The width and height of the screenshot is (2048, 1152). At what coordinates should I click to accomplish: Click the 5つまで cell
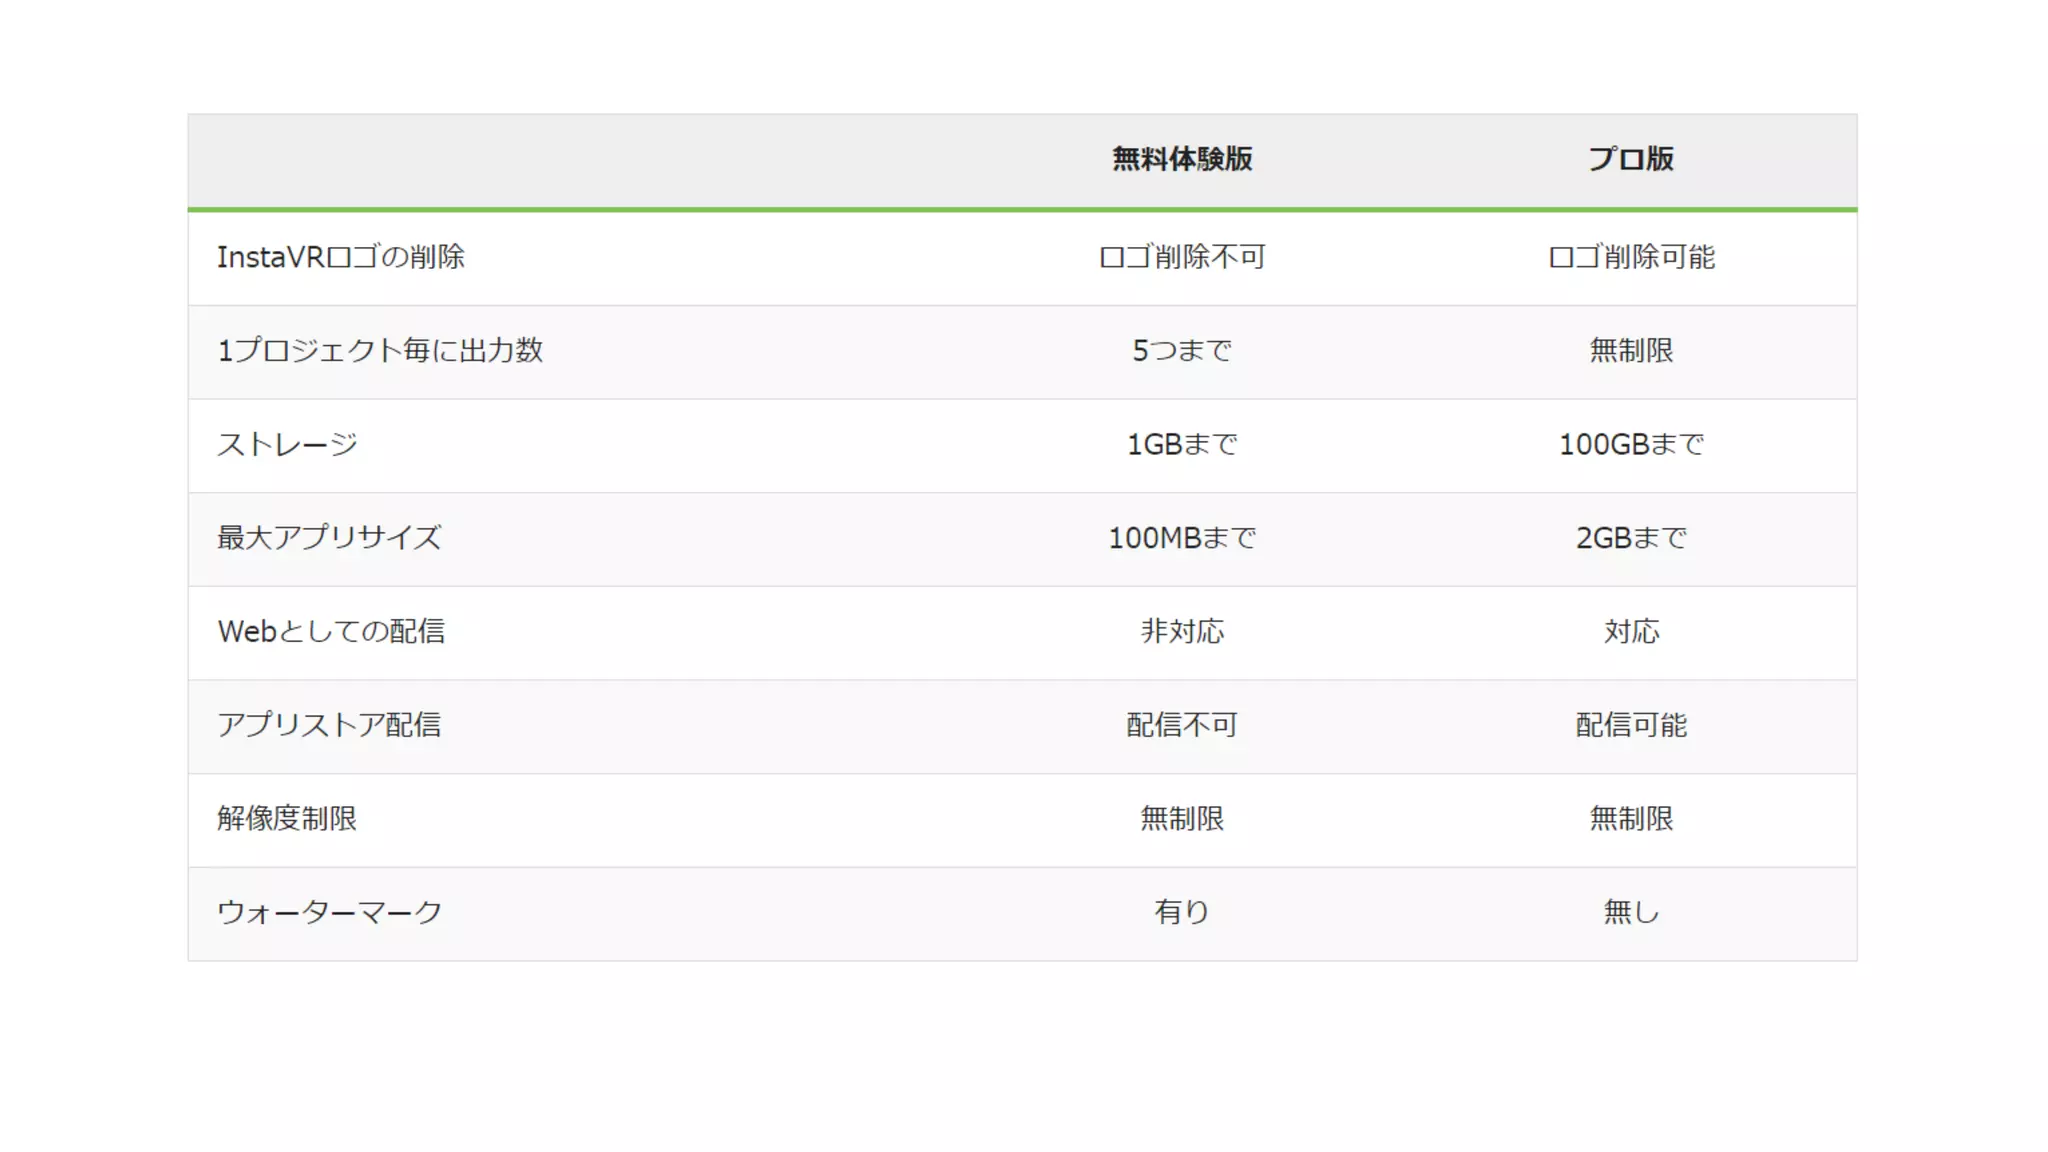pyautogui.click(x=1182, y=351)
